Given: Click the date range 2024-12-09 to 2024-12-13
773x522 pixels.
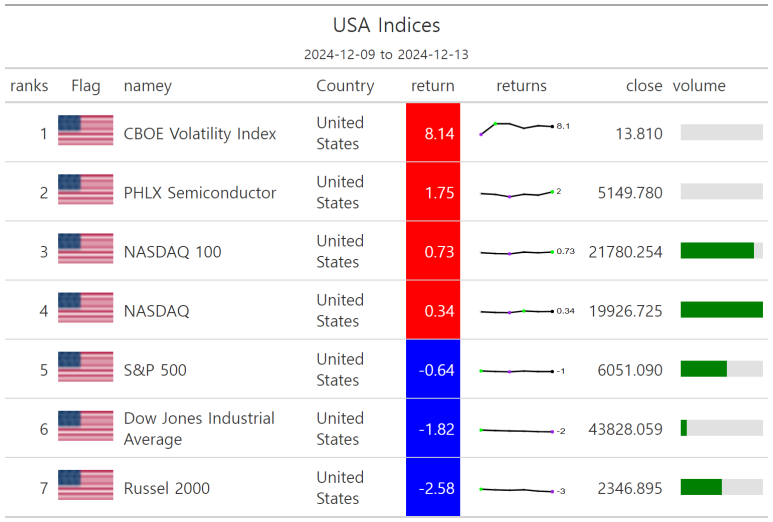Looking at the screenshot, I should point(386,54).
